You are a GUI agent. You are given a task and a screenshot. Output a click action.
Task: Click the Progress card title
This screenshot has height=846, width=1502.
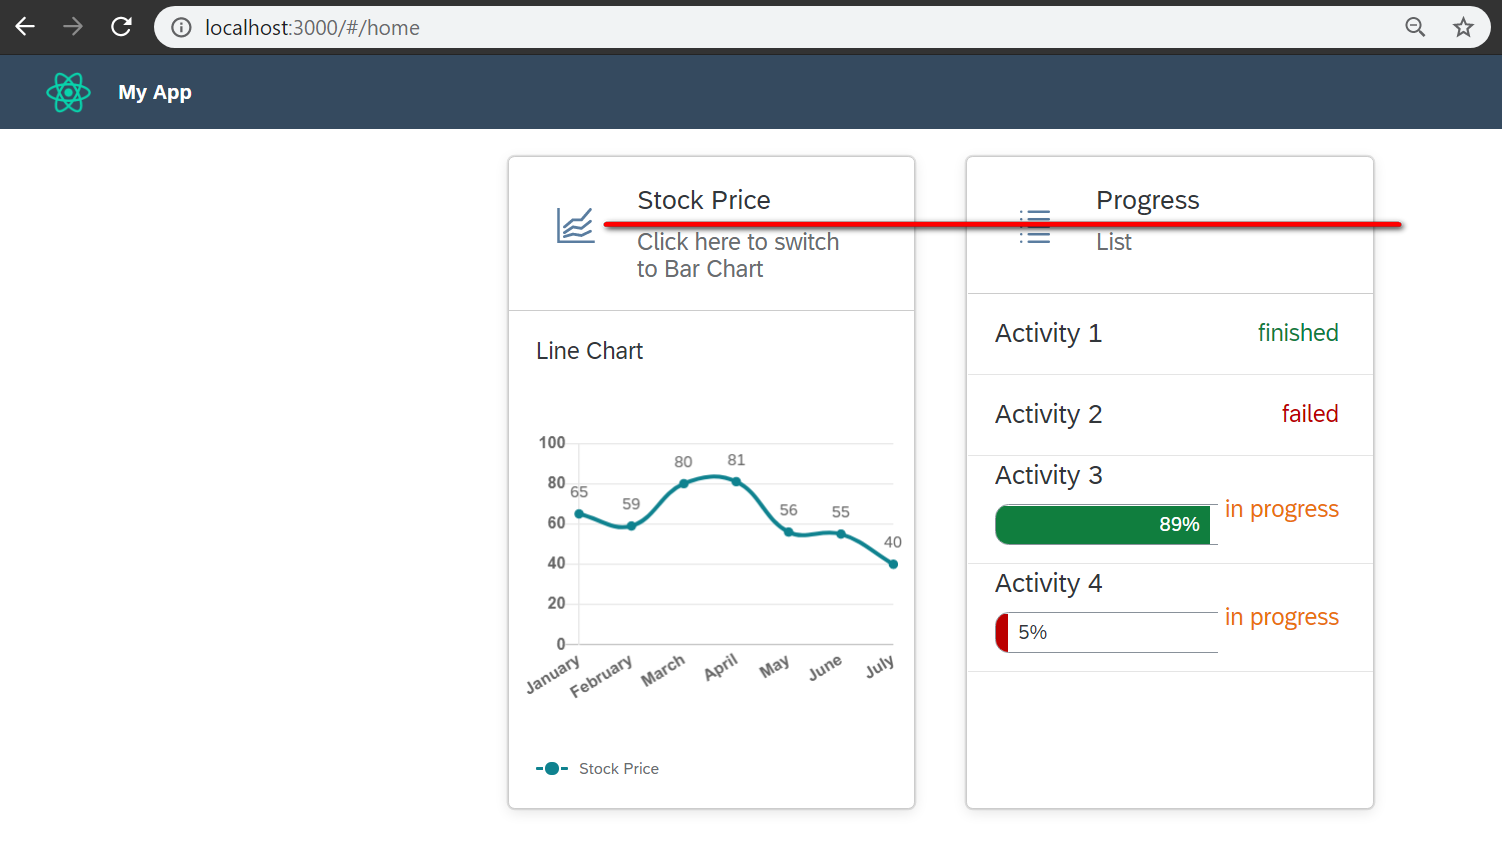1147,200
